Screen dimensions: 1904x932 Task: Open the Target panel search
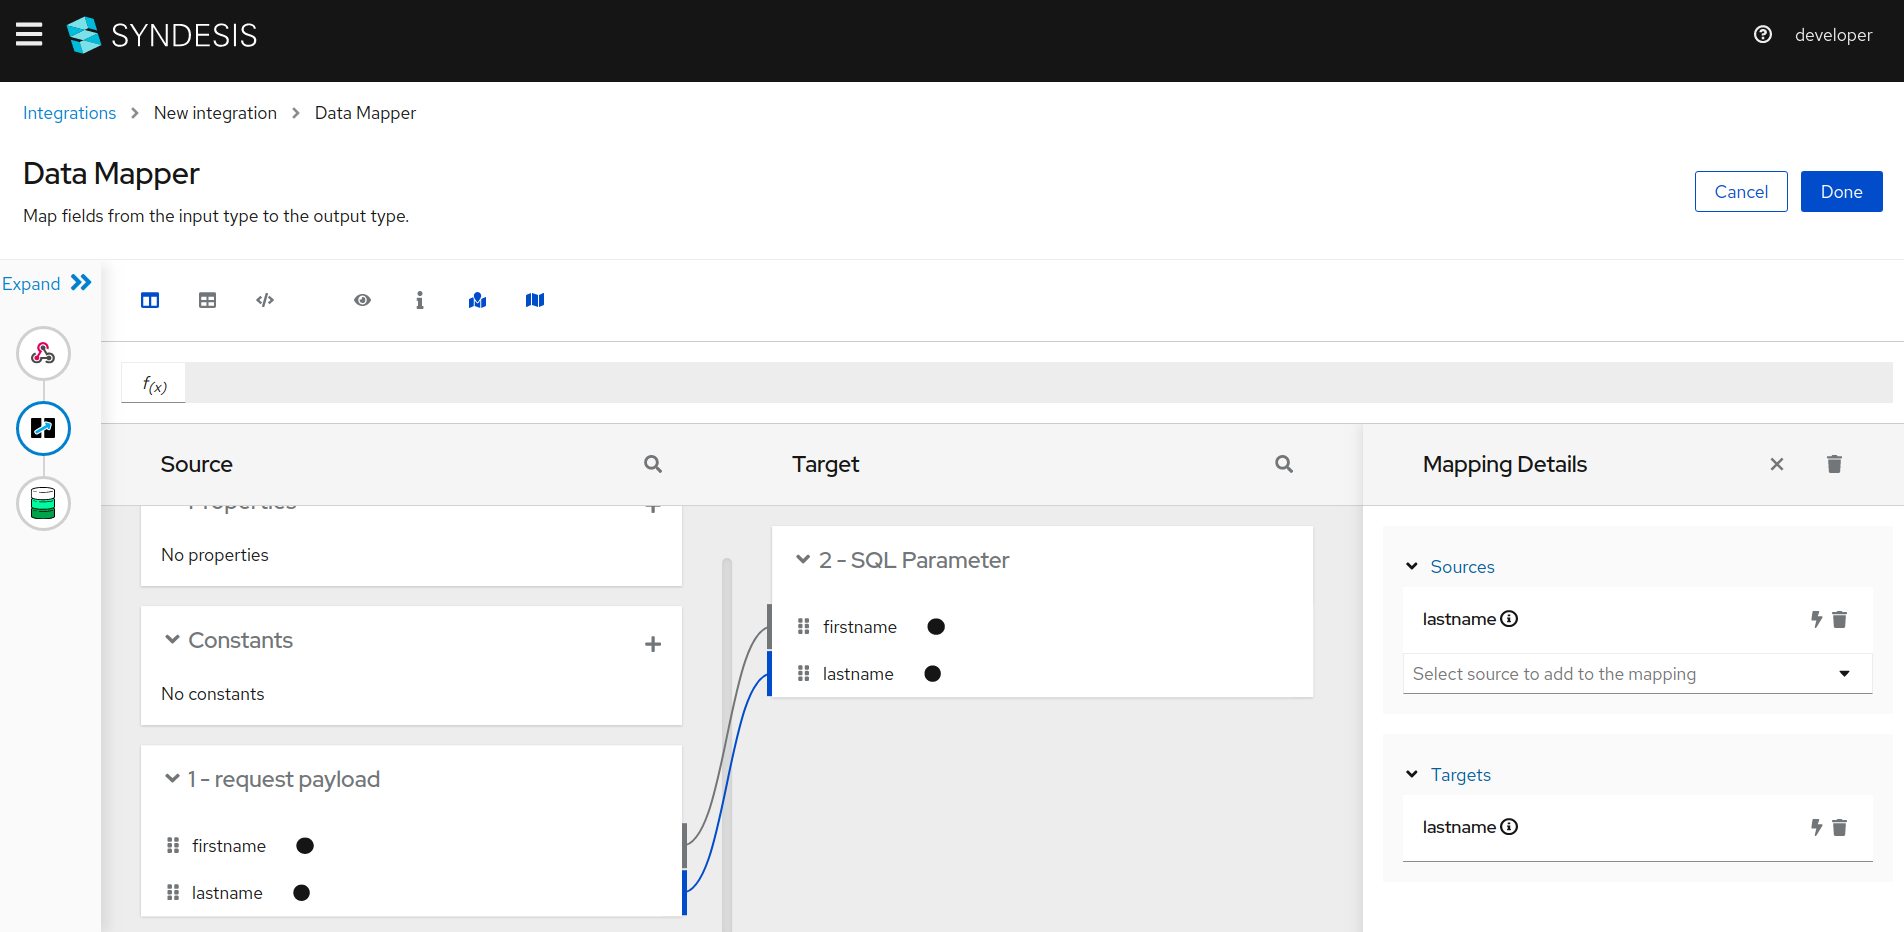tap(1284, 464)
